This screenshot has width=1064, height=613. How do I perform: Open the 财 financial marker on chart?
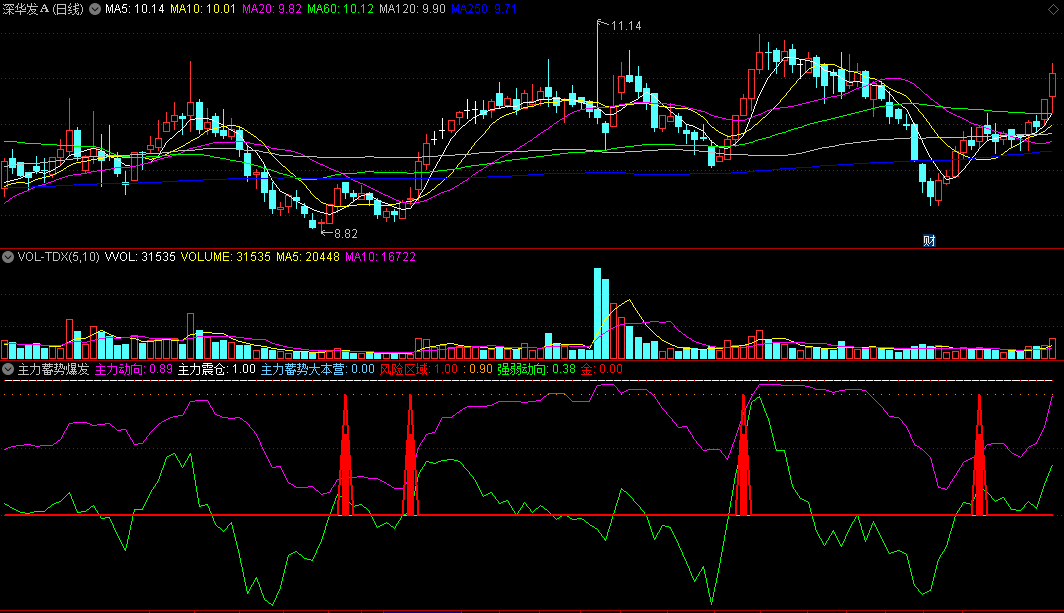tap(929, 240)
